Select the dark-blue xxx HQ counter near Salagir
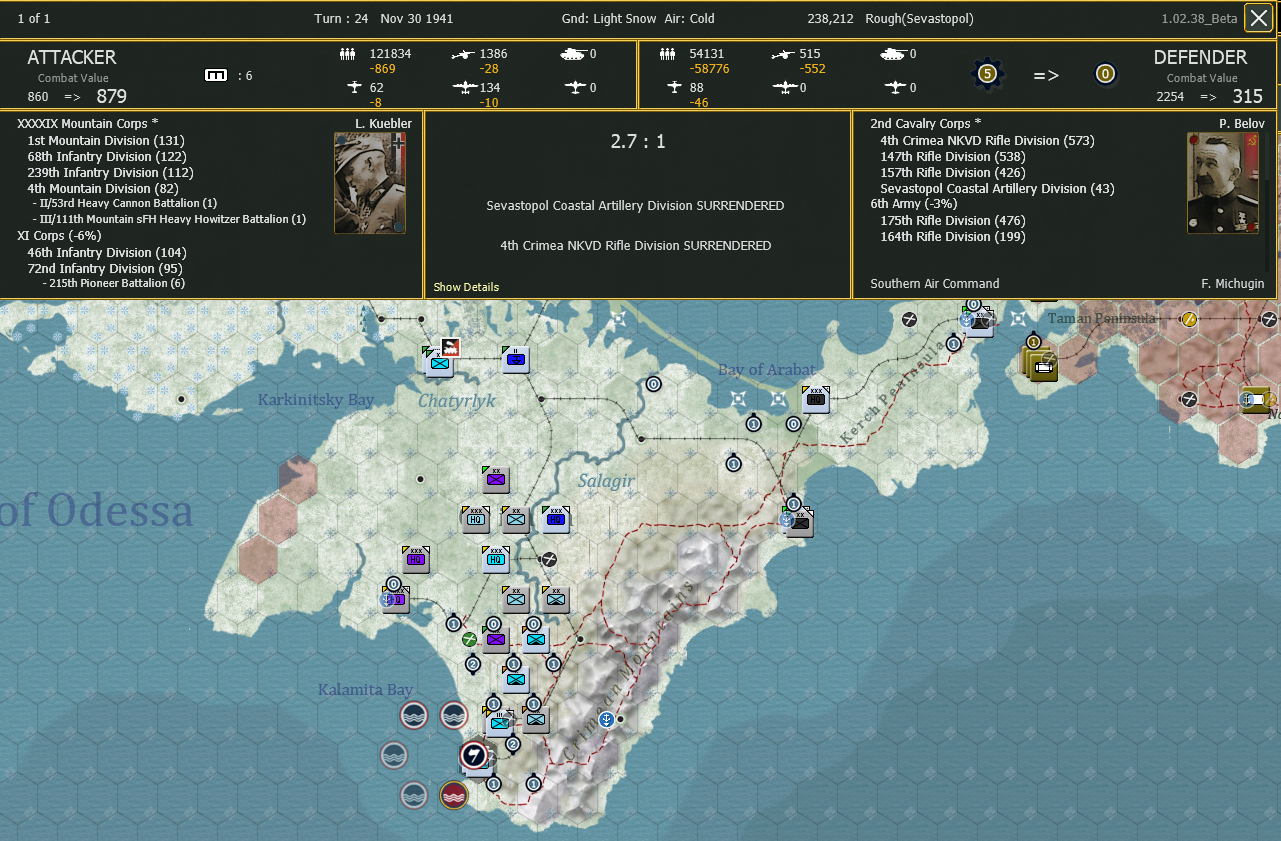 [x=555, y=519]
